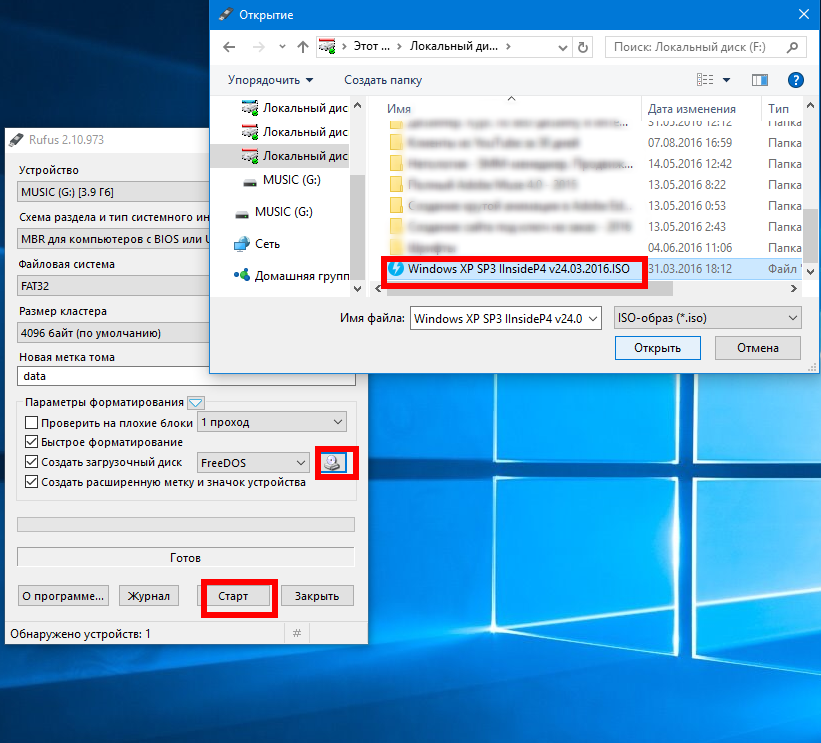Open the FreeDOS boot type dropdown
This screenshot has width=821, height=743.
(253, 462)
